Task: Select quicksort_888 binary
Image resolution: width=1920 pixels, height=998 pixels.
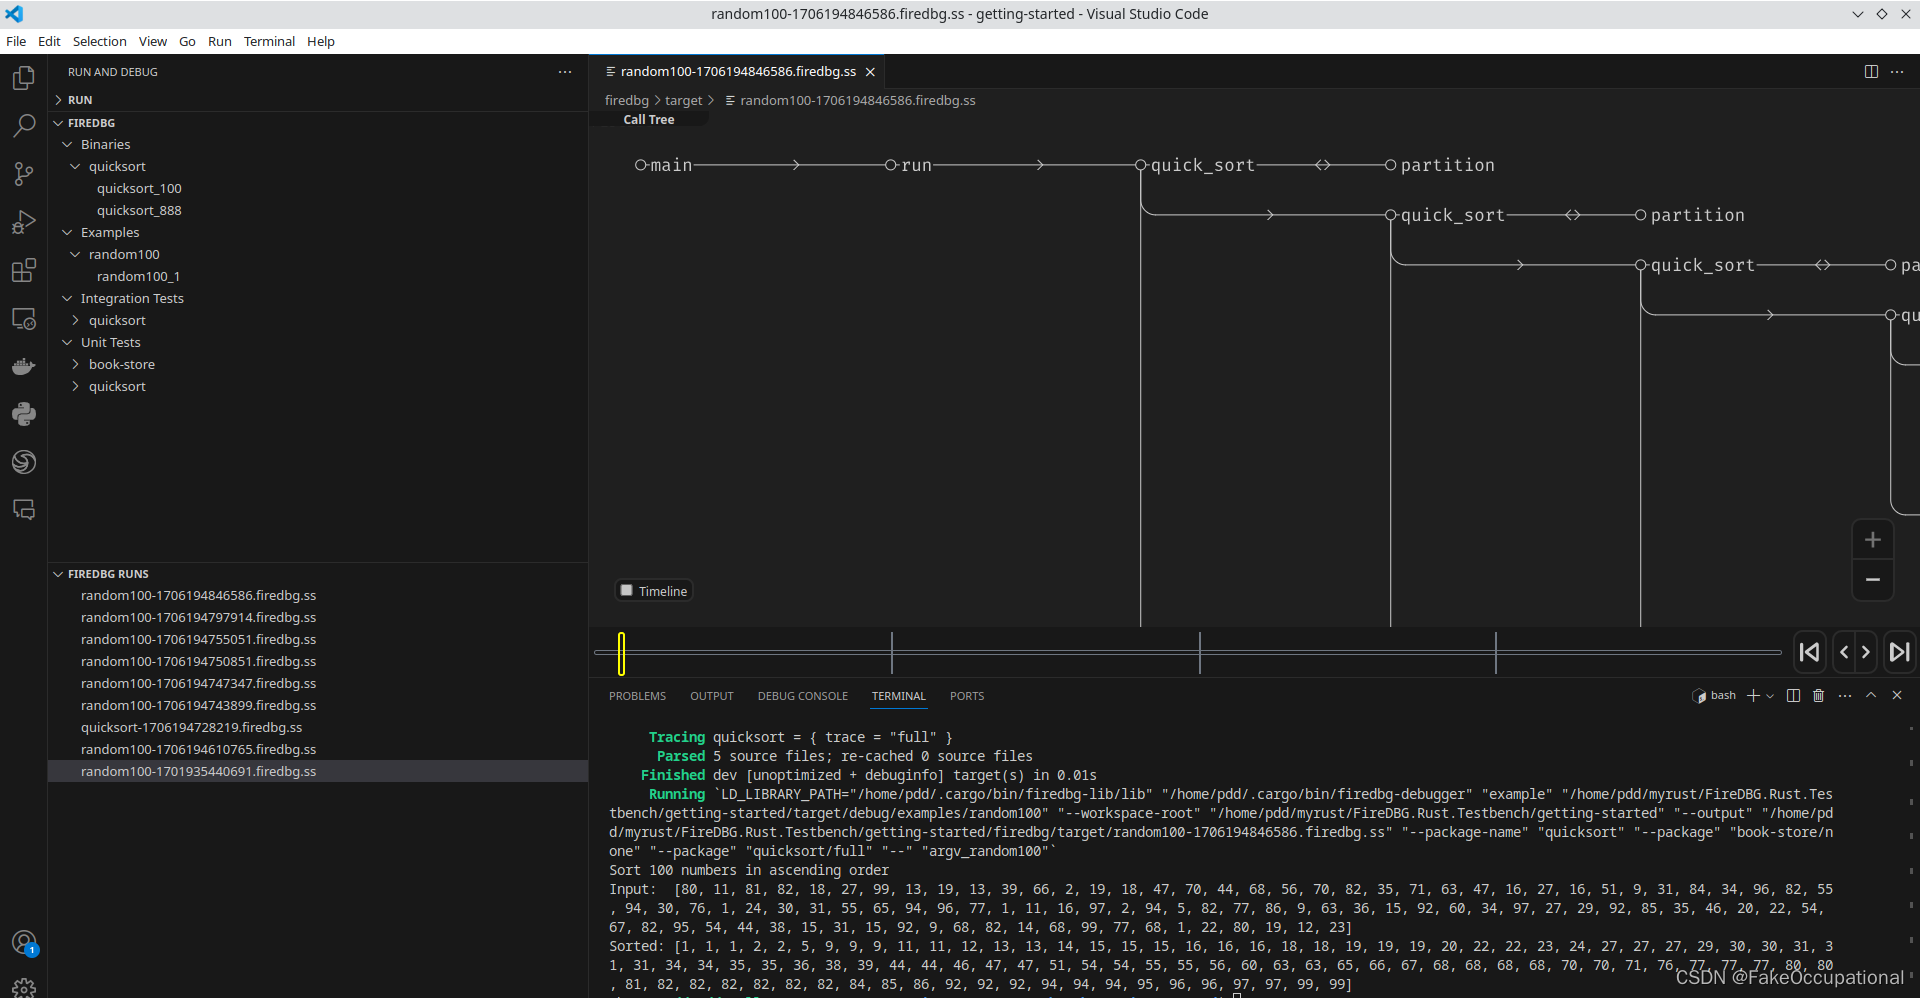Action: point(139,211)
